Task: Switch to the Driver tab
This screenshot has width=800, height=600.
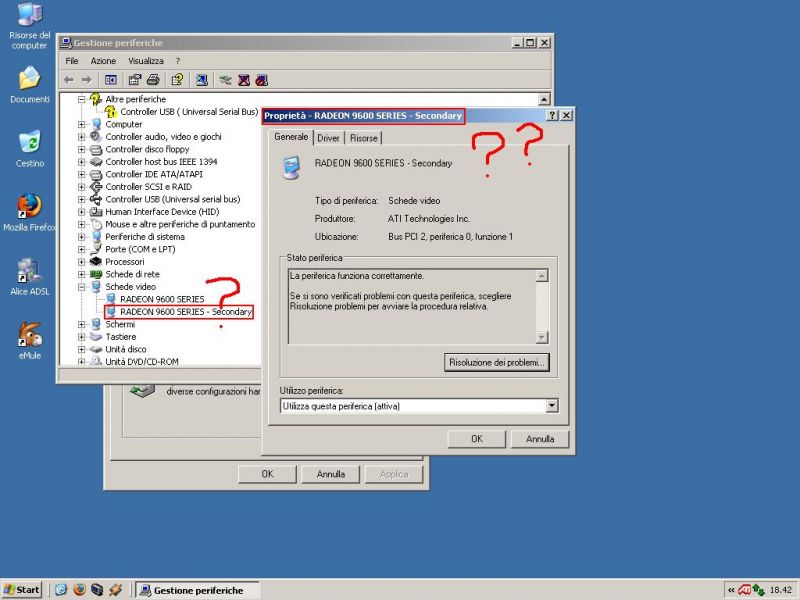Action: (328, 138)
